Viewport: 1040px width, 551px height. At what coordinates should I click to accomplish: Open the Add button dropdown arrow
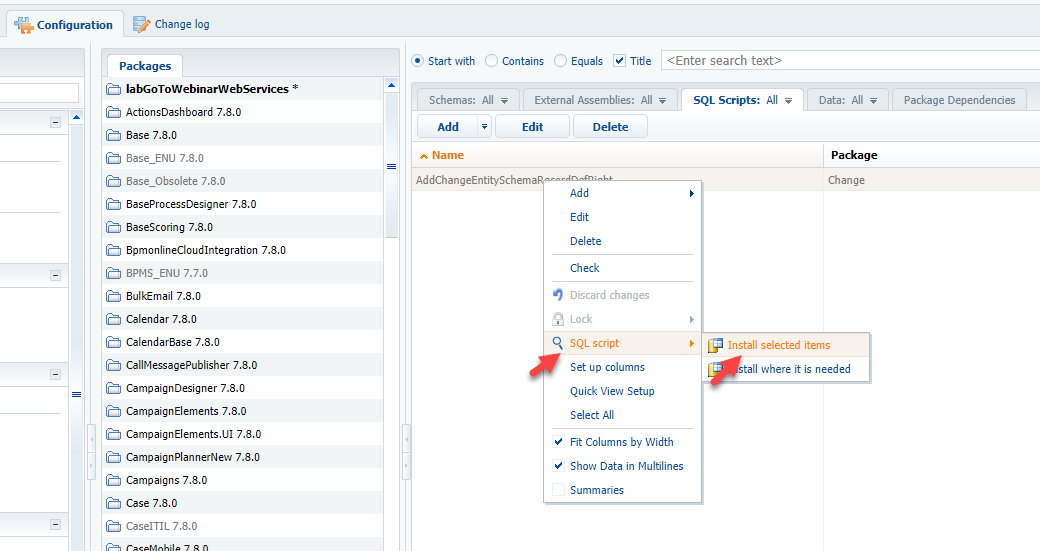(484, 126)
